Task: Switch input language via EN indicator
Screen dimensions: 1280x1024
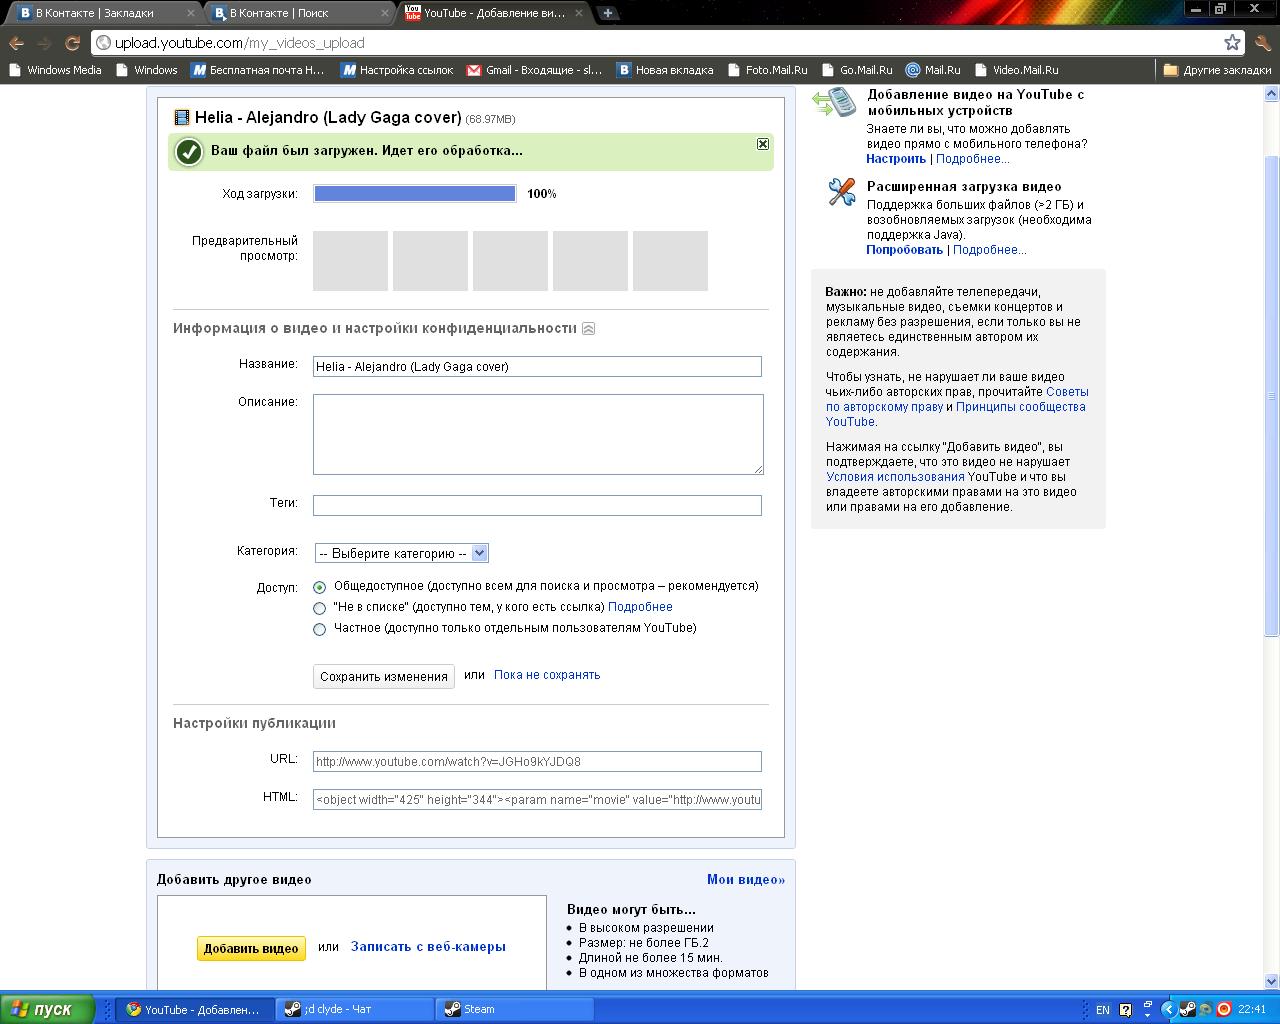Action: (1103, 1010)
